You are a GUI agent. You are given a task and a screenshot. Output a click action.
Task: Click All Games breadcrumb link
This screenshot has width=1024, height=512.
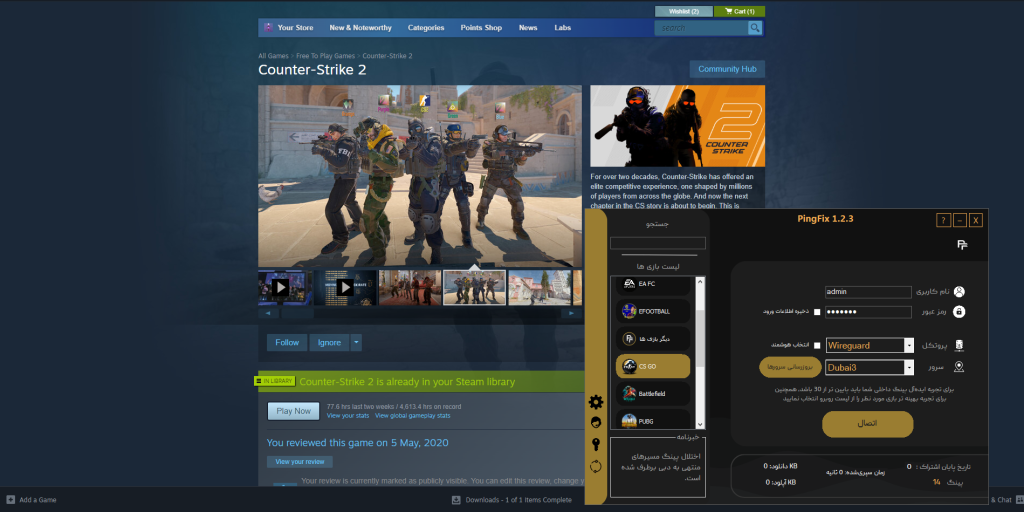(274, 56)
